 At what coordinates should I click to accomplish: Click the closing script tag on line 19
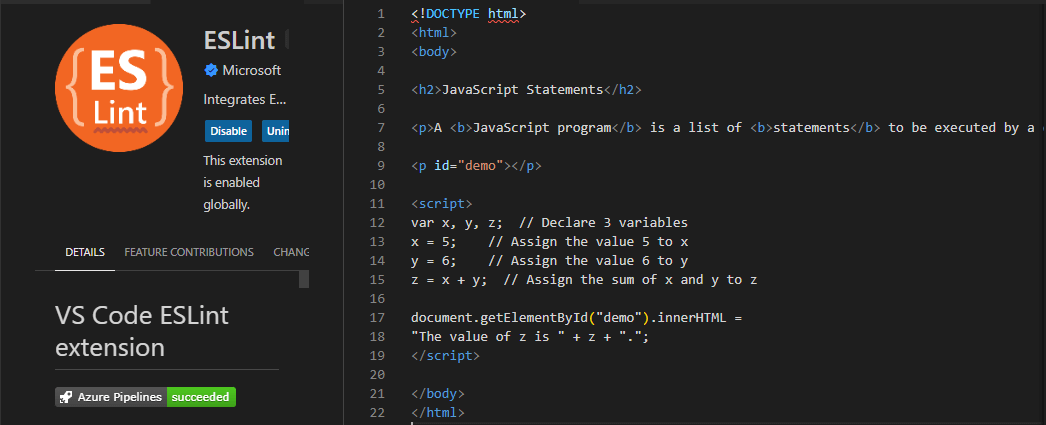tap(446, 356)
